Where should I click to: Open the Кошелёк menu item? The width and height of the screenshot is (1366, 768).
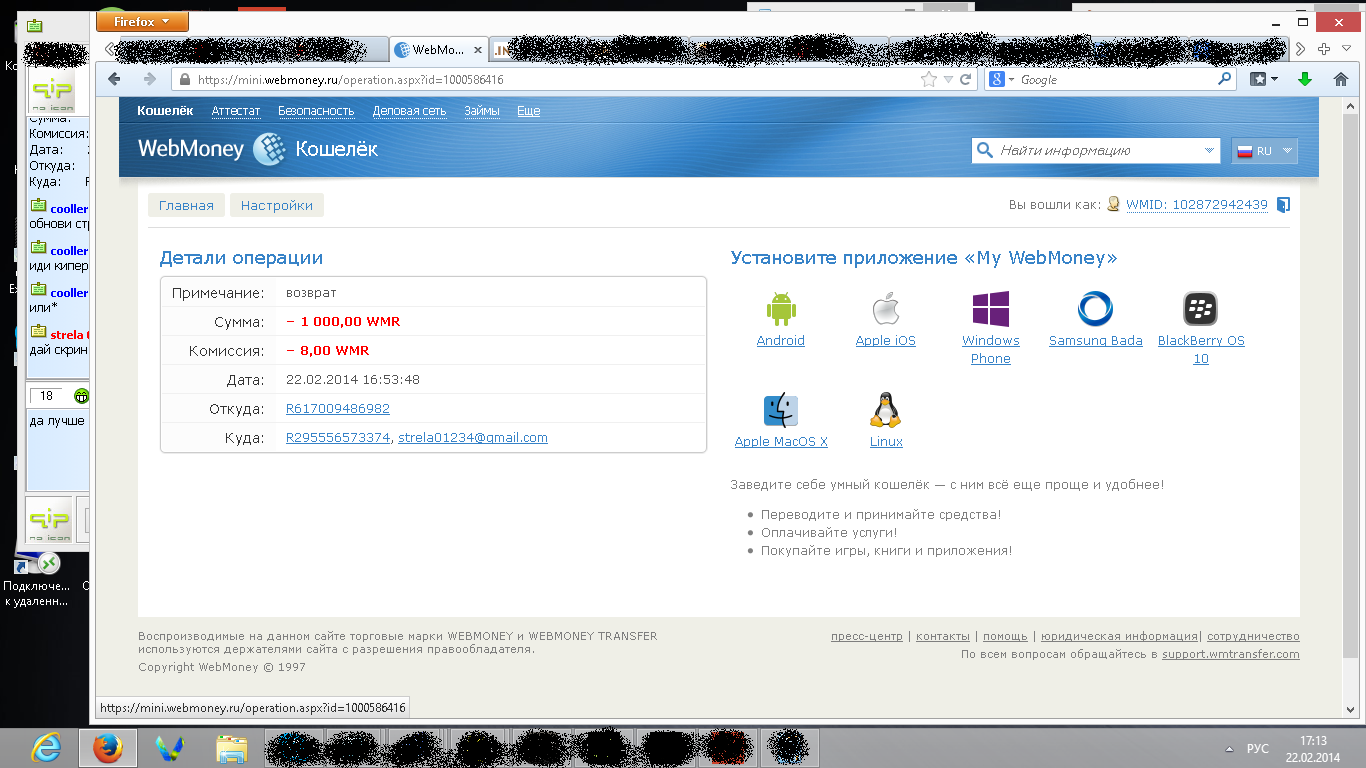pyautogui.click(x=165, y=111)
